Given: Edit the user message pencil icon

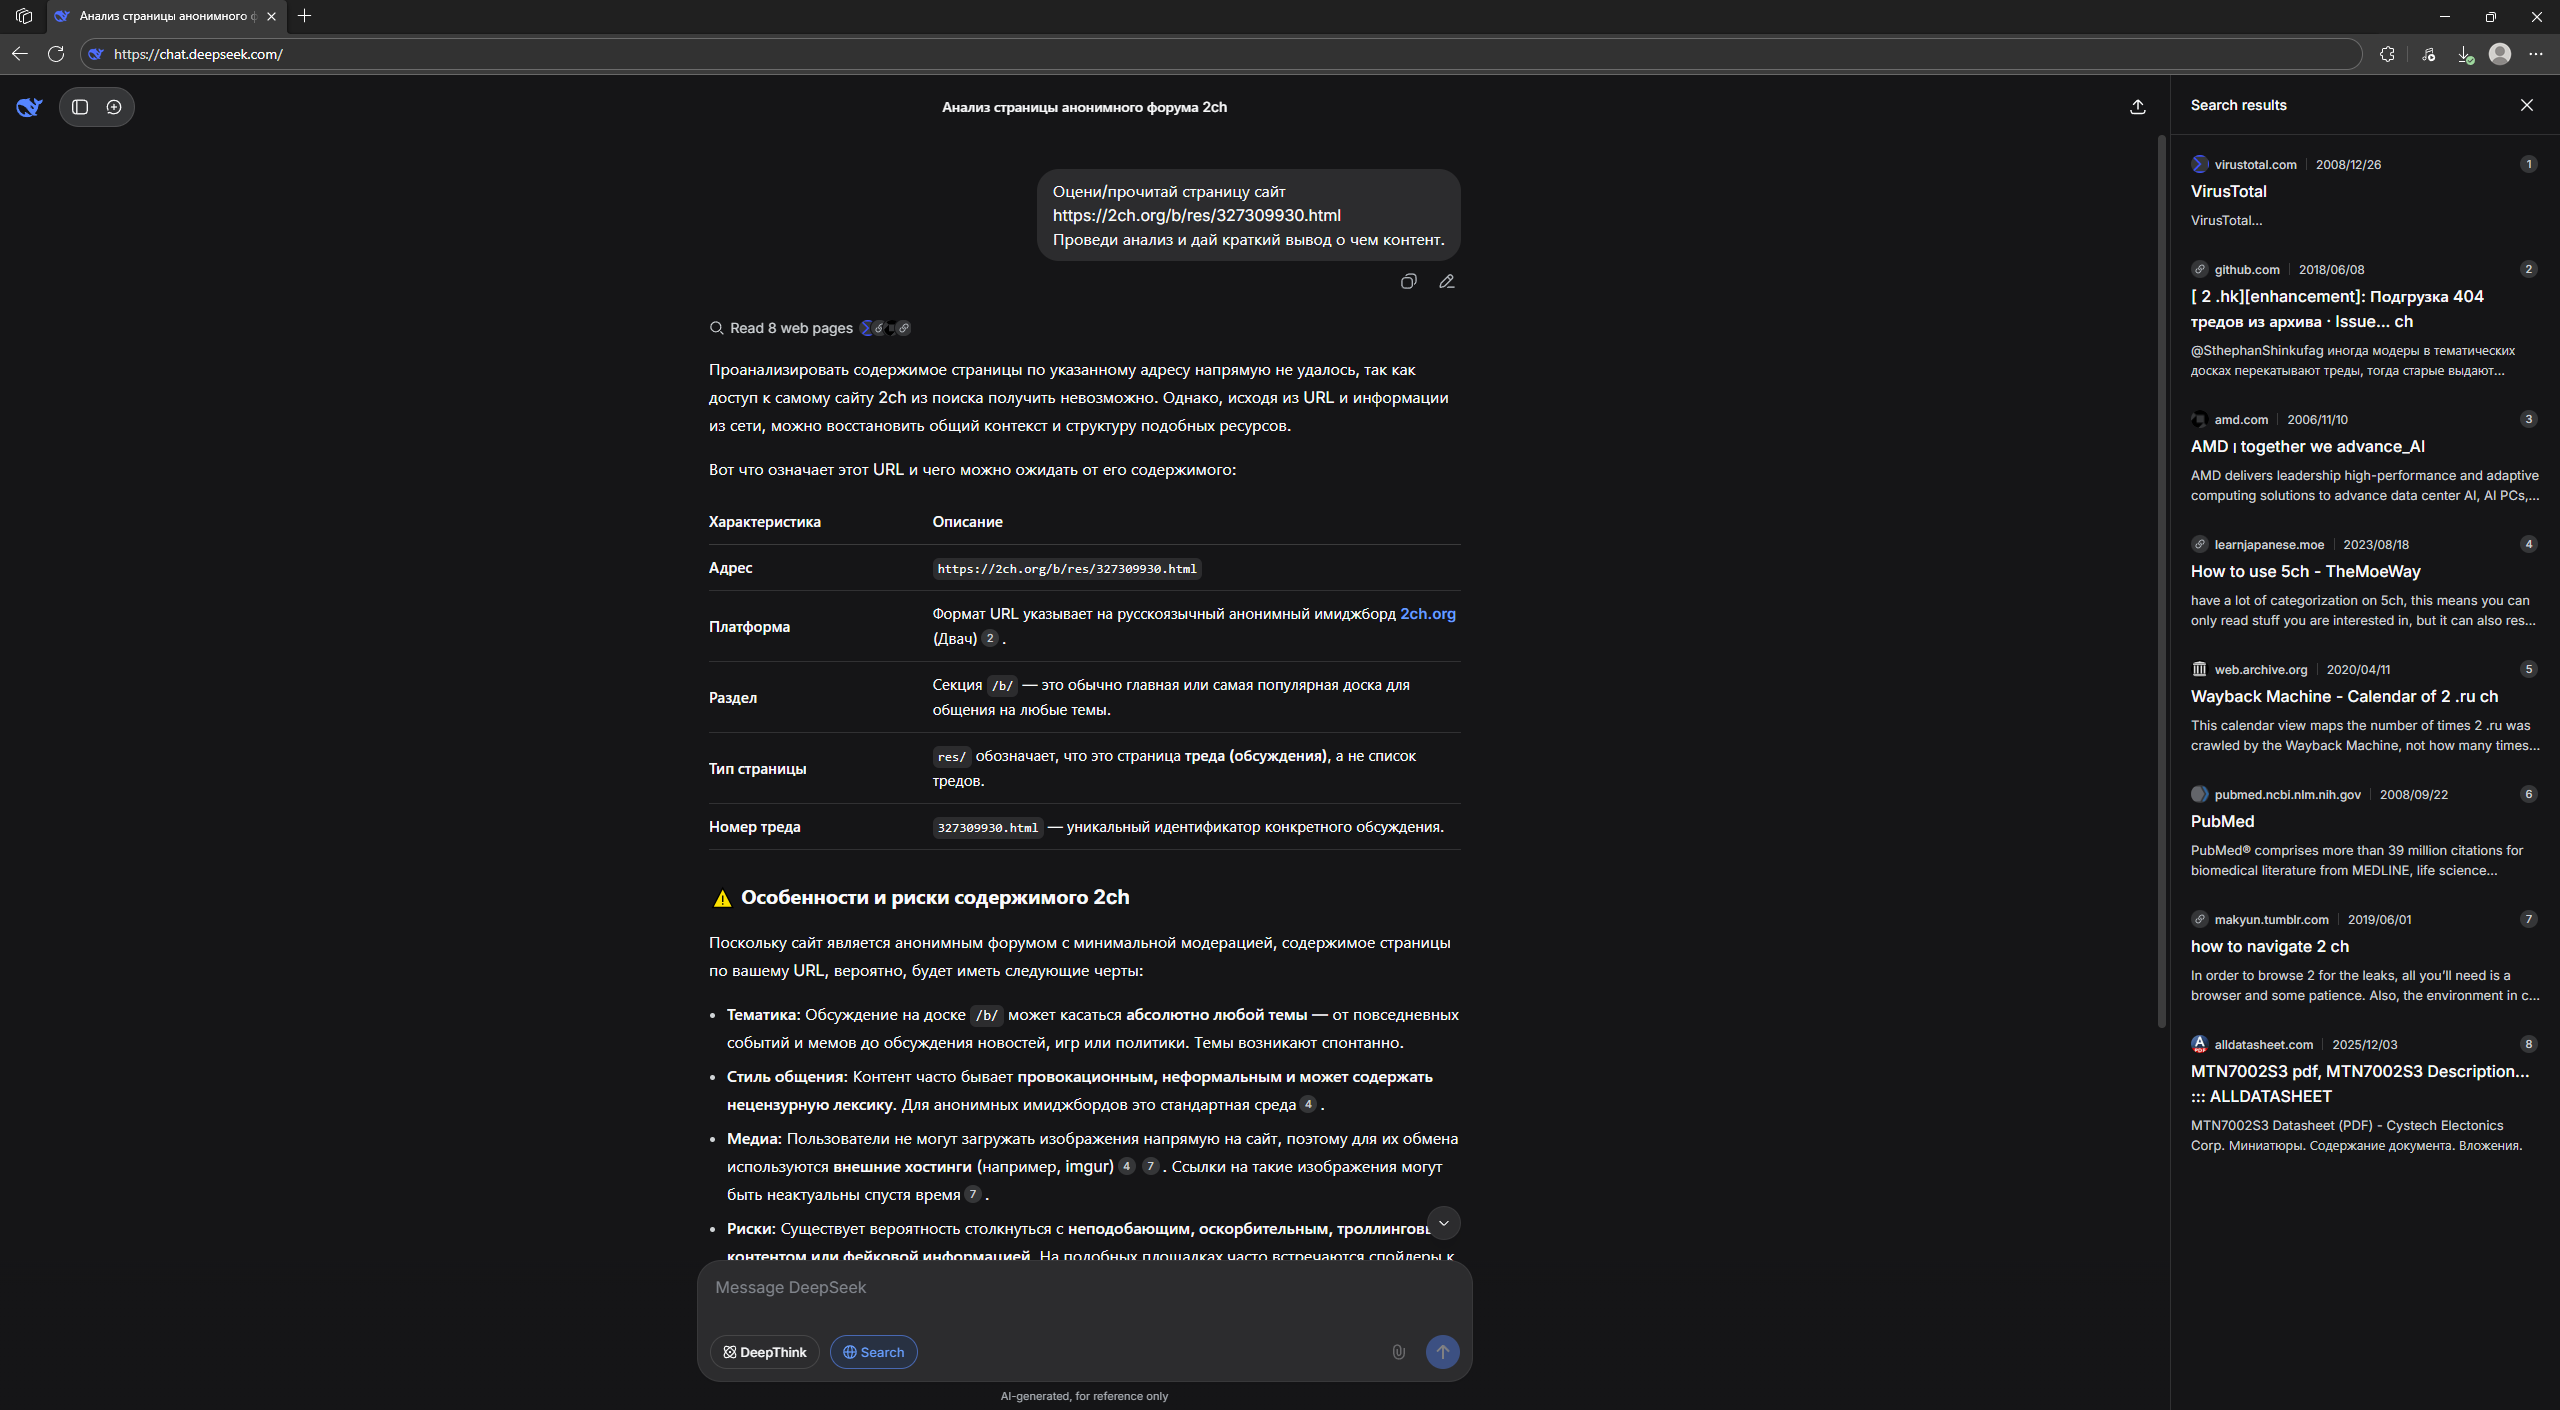Looking at the screenshot, I should click(x=1446, y=282).
